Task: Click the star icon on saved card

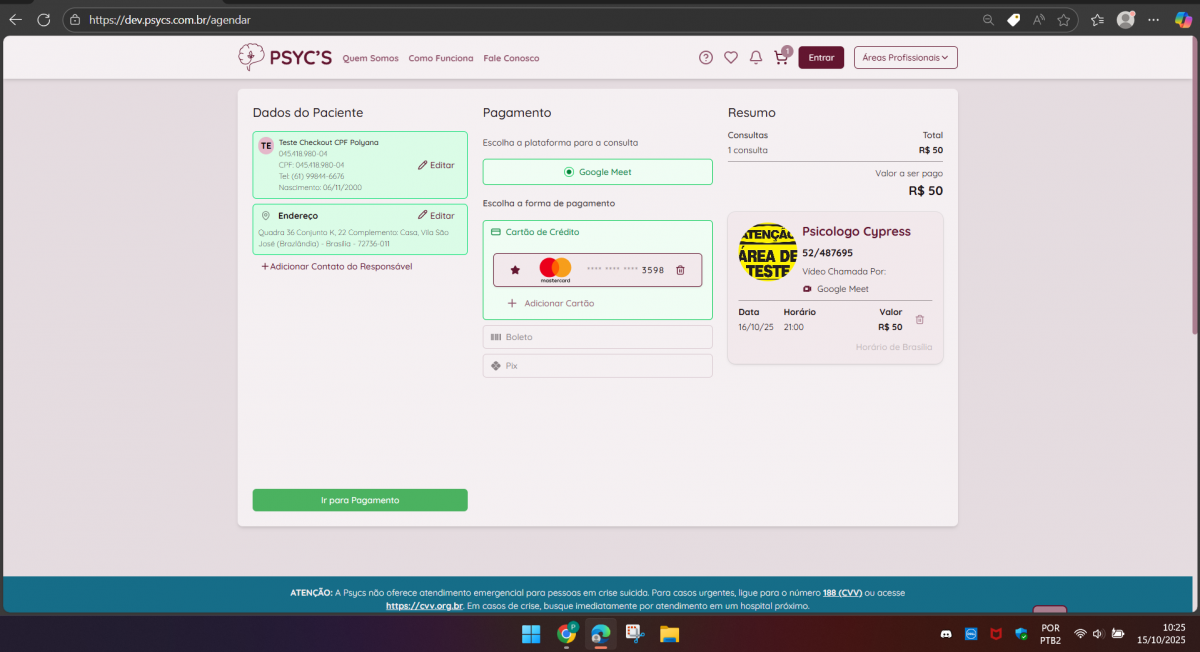Action: [x=515, y=270]
